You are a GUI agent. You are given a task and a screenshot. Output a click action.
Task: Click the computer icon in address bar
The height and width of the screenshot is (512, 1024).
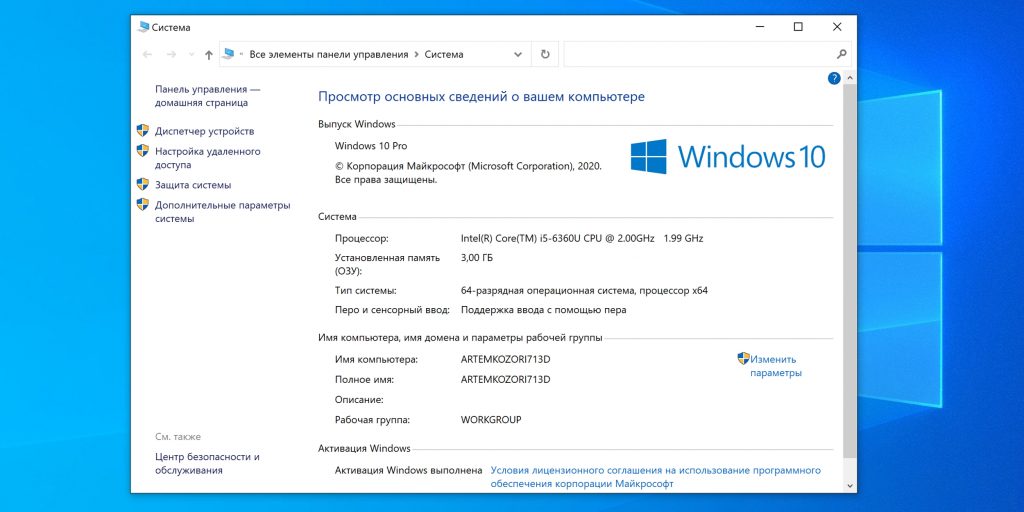click(x=228, y=54)
